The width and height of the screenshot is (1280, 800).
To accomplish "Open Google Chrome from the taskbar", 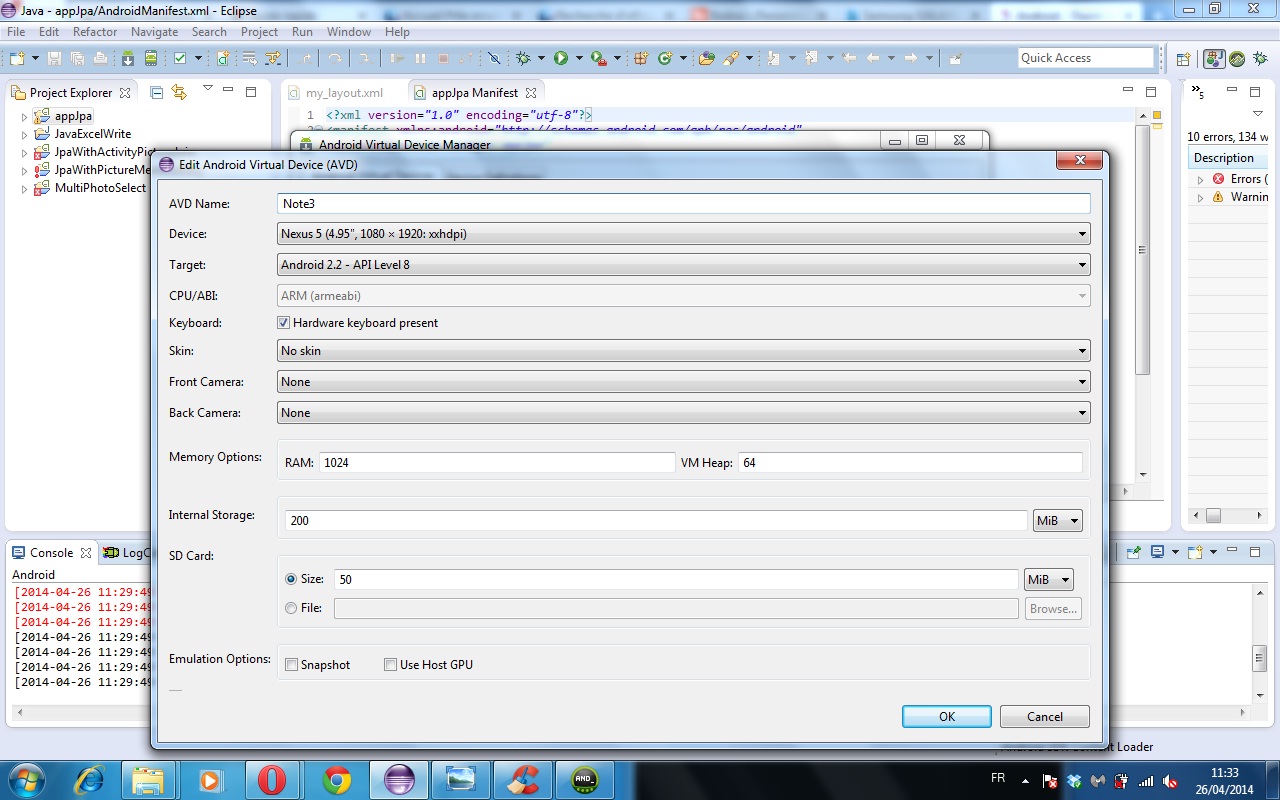I will pyautogui.click(x=337, y=779).
